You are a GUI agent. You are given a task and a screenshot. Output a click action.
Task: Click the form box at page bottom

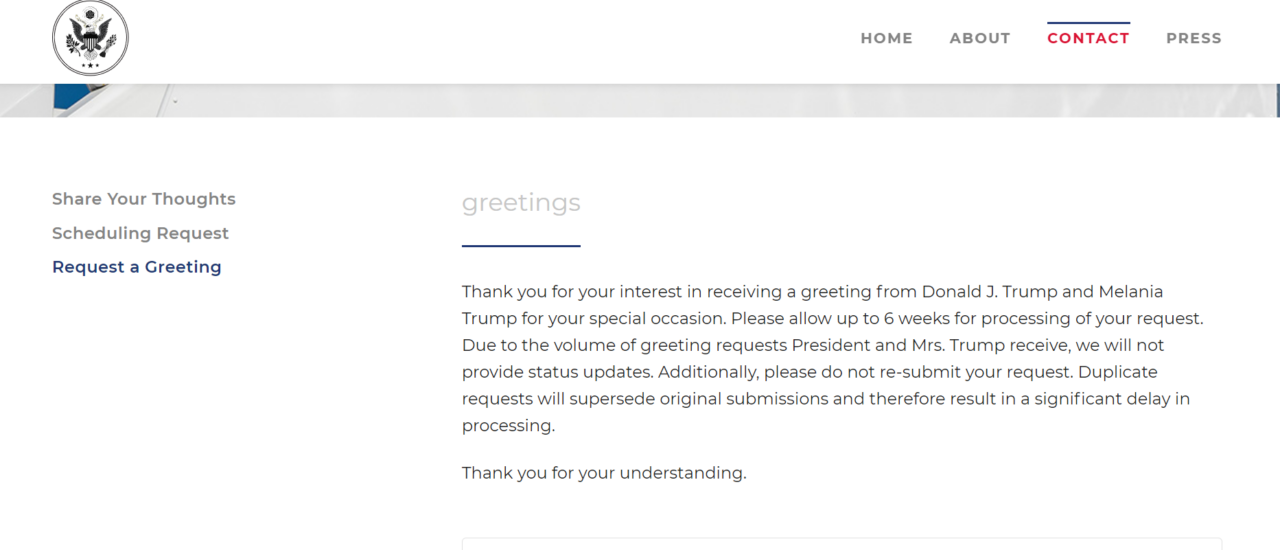(842, 544)
